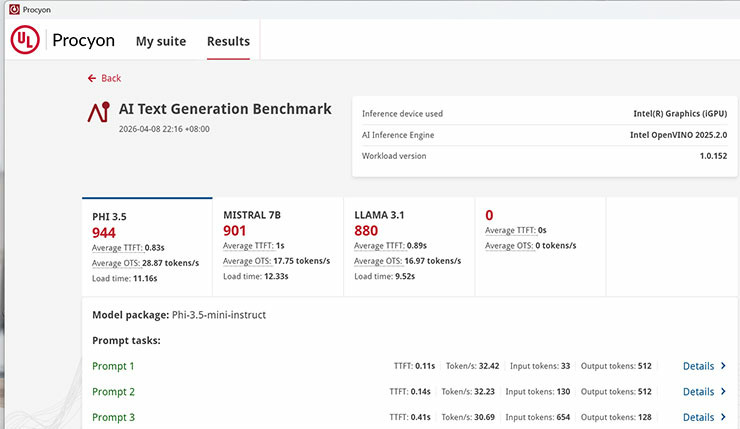This screenshot has height=429, width=740.
Task: Select the MISTRAL 7B score card
Action: click(x=278, y=246)
